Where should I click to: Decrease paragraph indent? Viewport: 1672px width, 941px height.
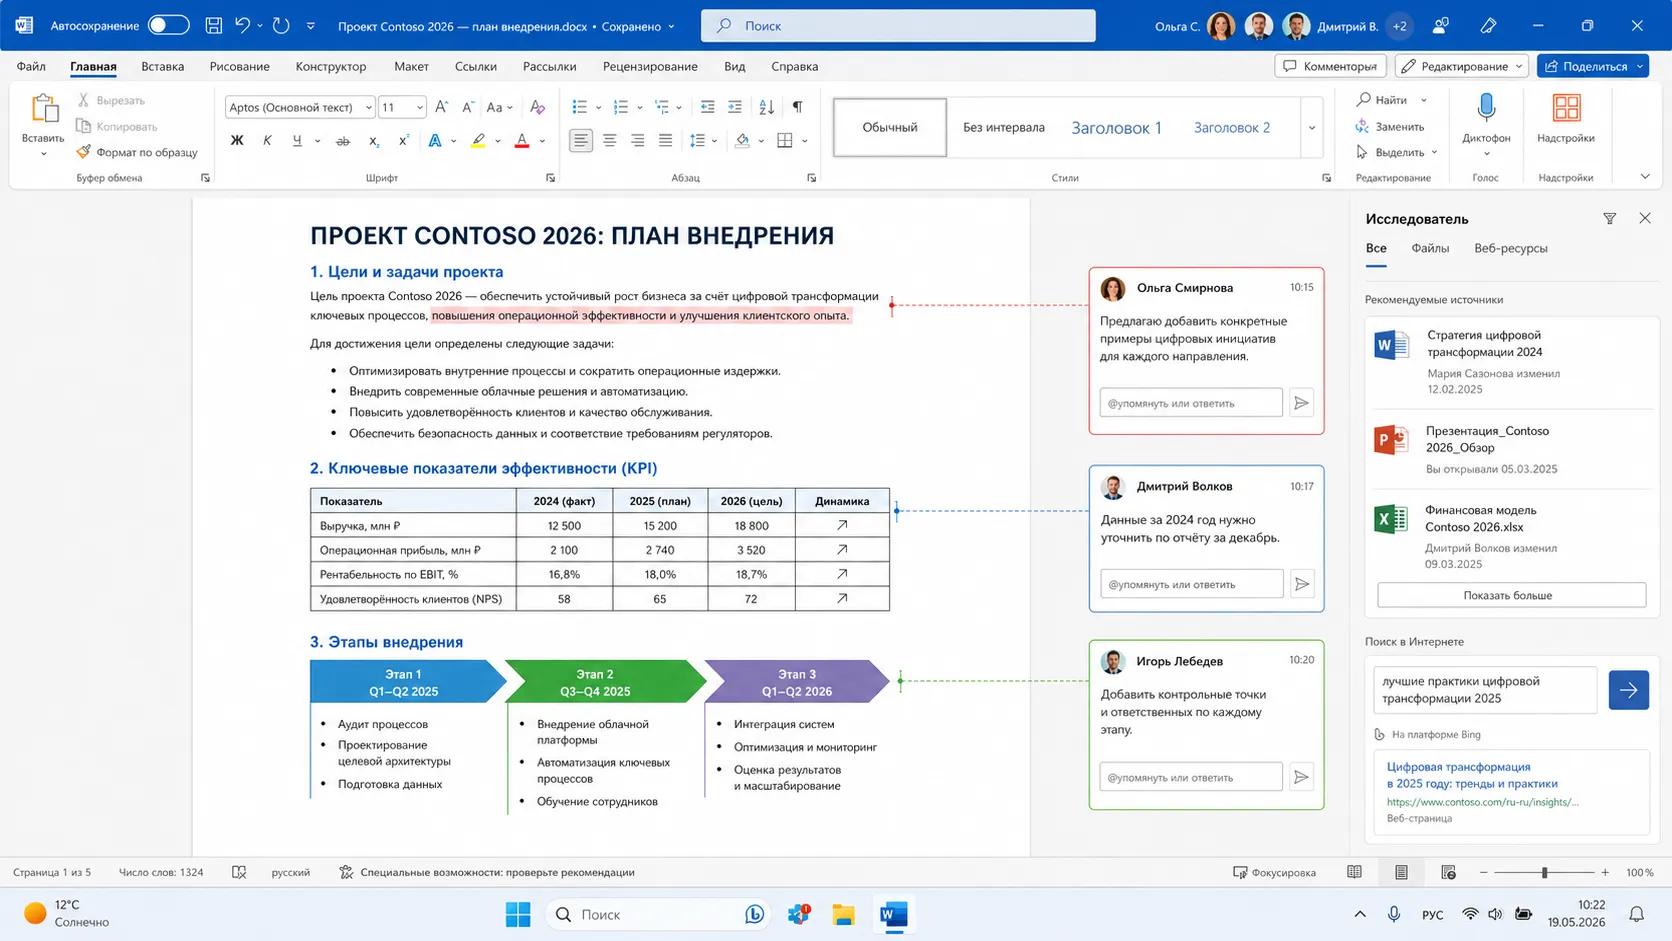pyautogui.click(x=707, y=107)
